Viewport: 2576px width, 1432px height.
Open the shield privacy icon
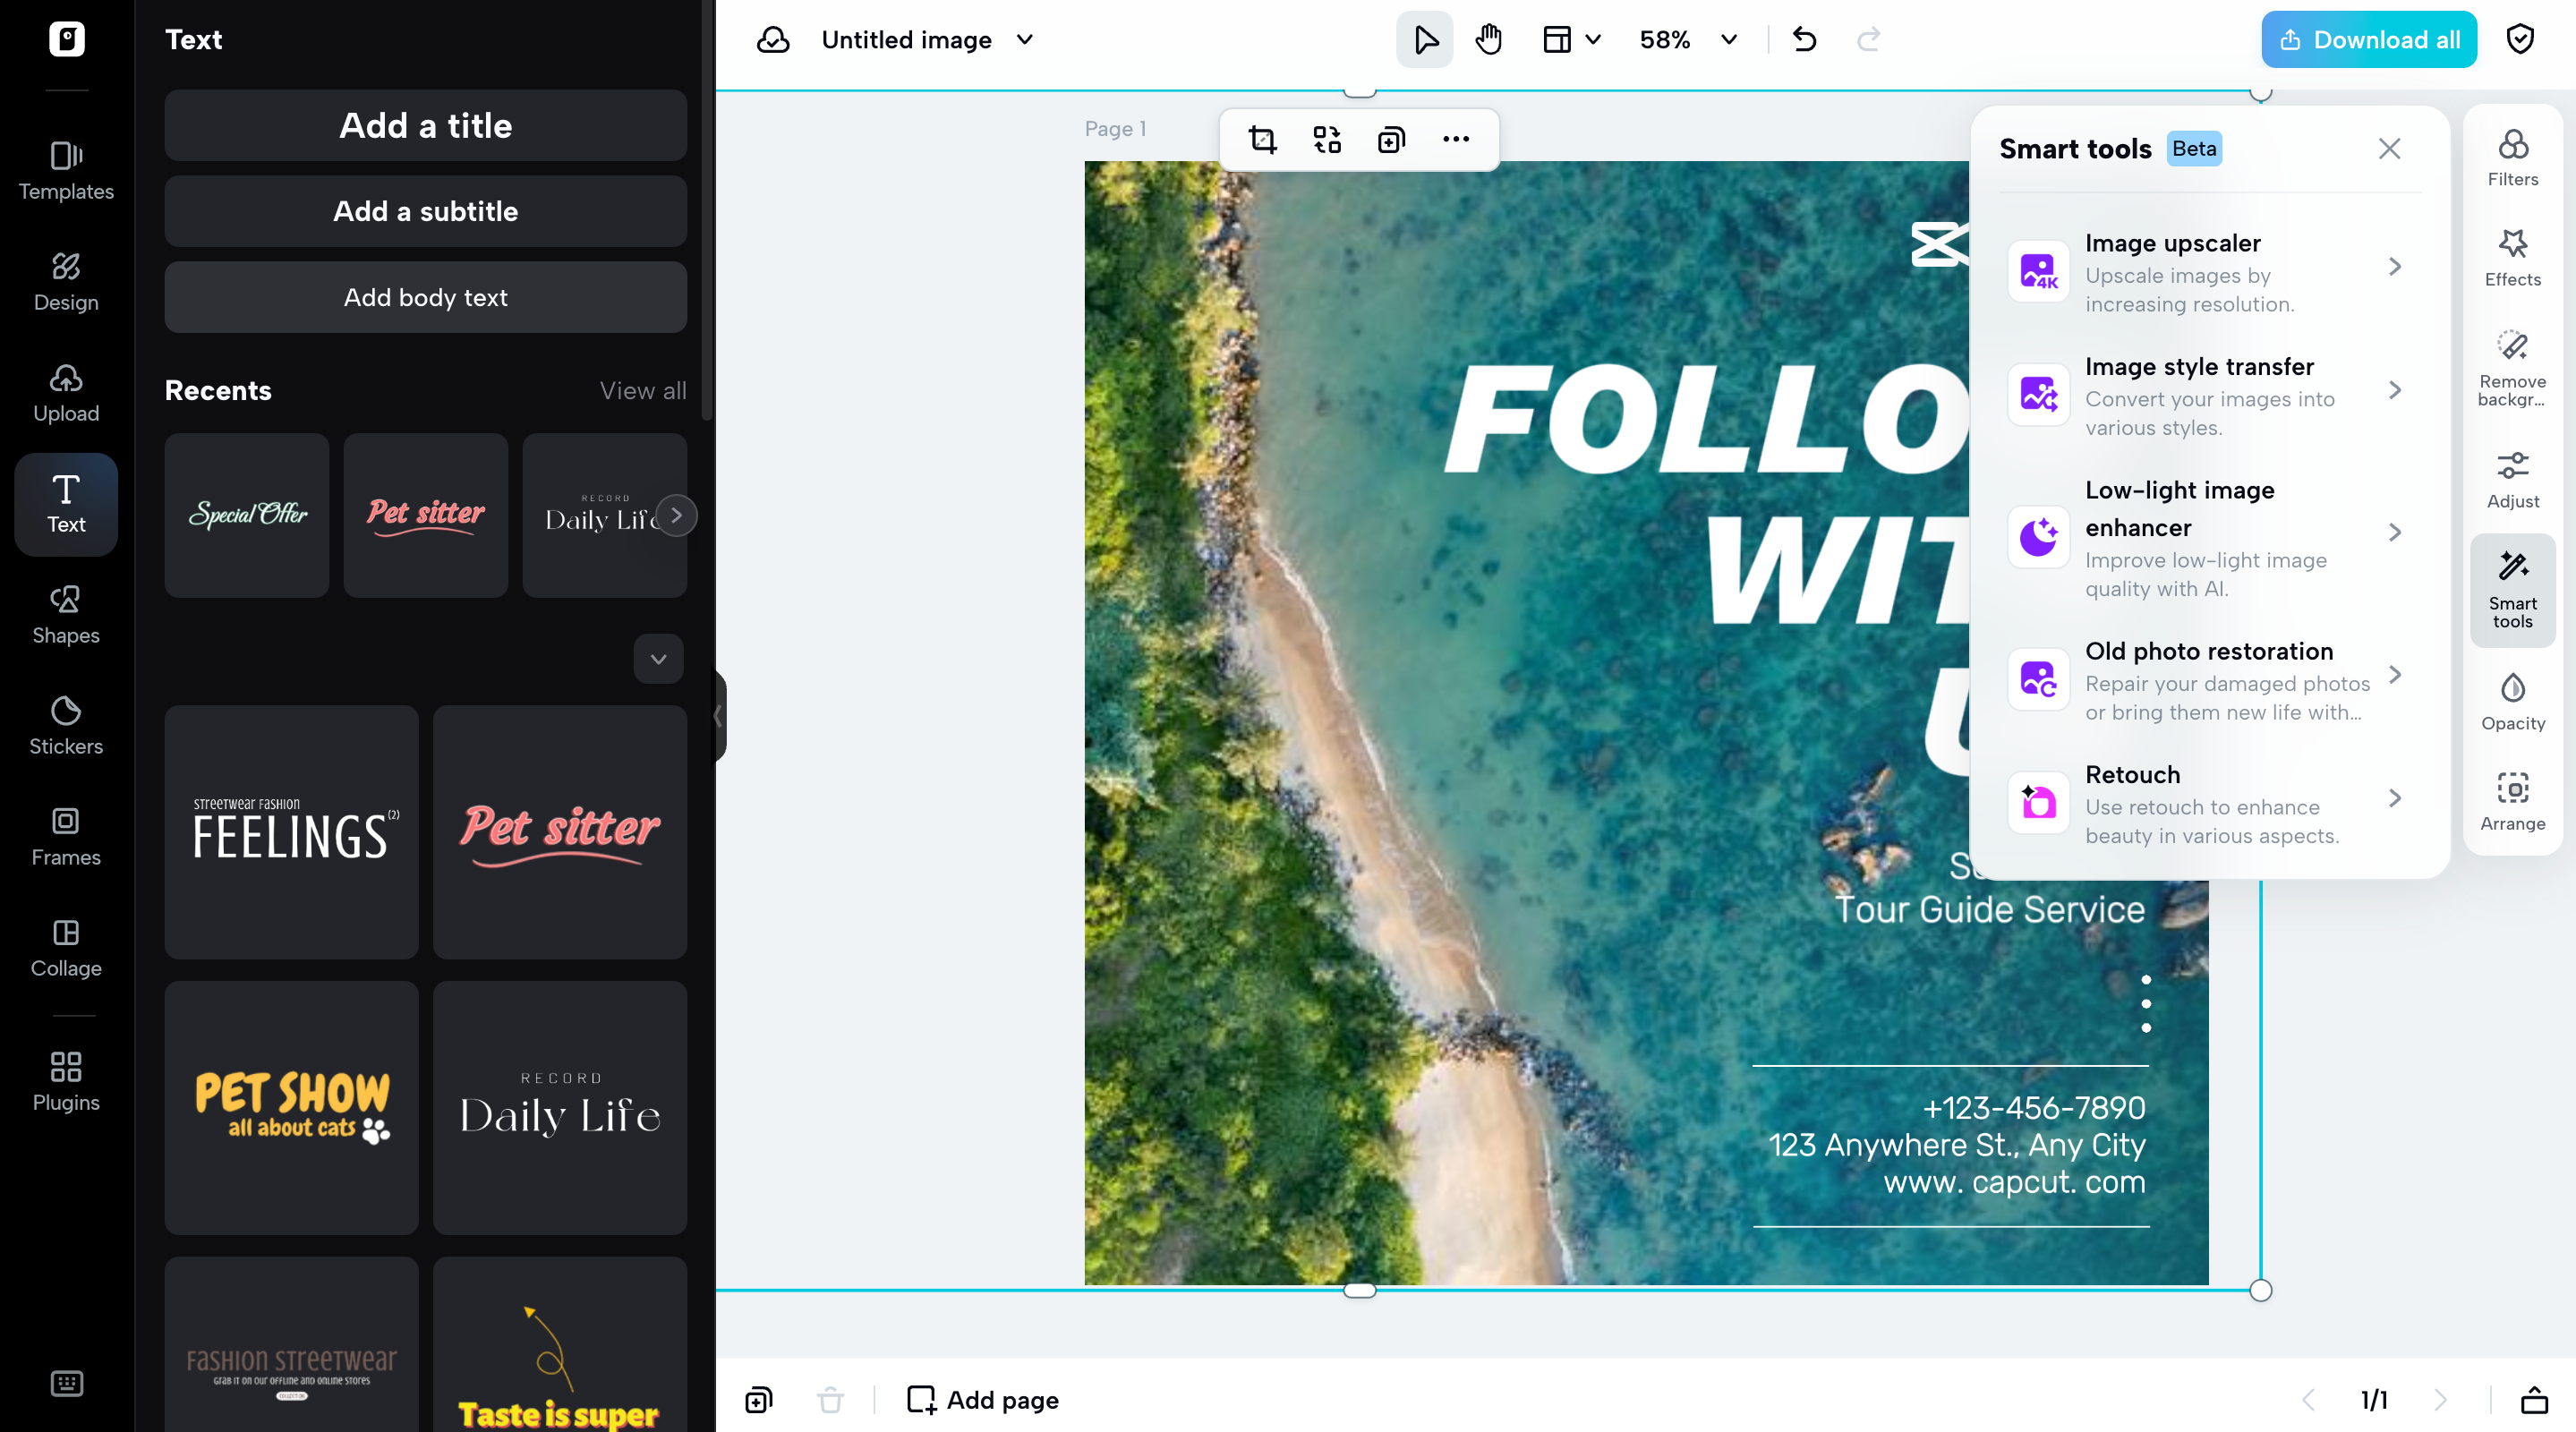tap(2520, 40)
